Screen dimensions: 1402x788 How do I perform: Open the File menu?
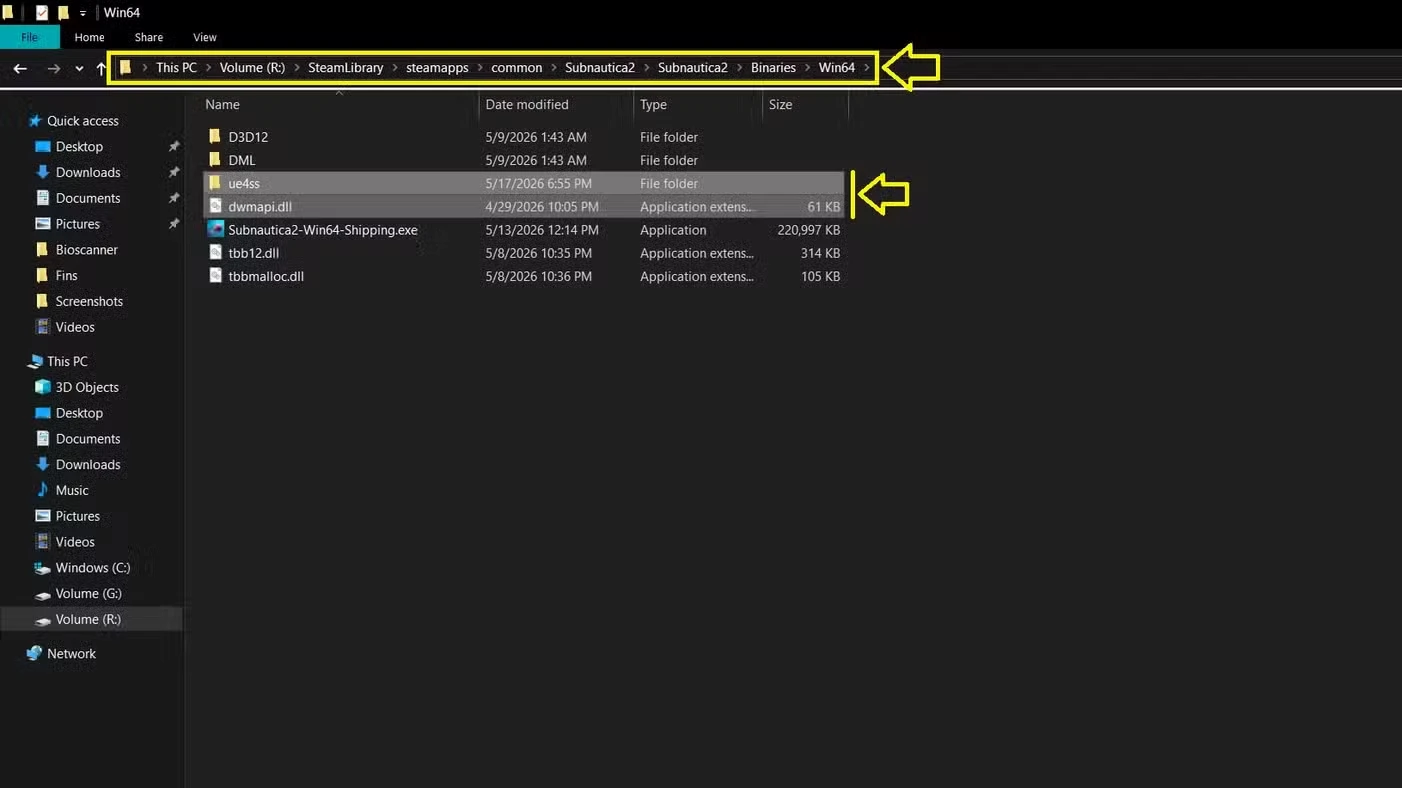[30, 37]
